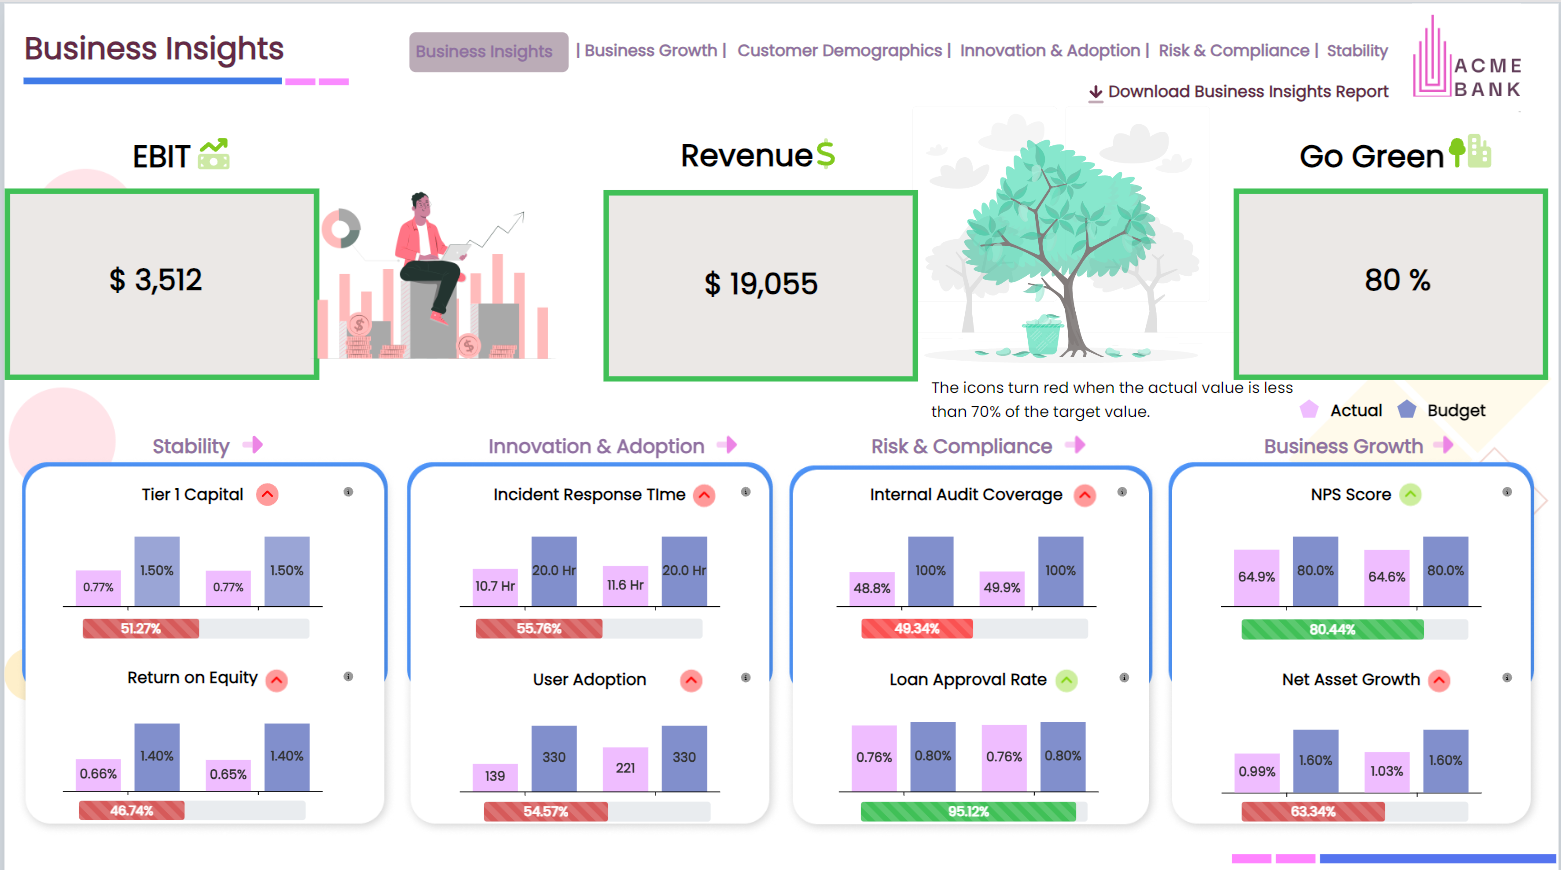
Task: Click the Actual legend swatch
Action: (x=1309, y=409)
